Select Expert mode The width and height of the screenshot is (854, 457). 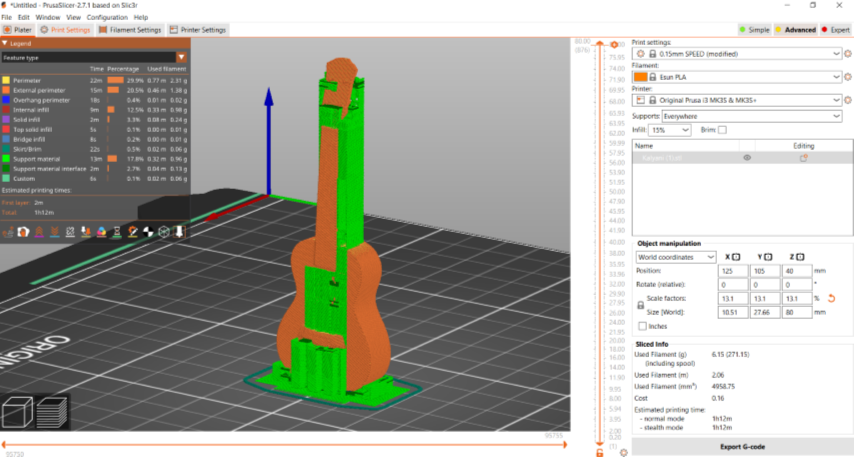tap(835, 30)
